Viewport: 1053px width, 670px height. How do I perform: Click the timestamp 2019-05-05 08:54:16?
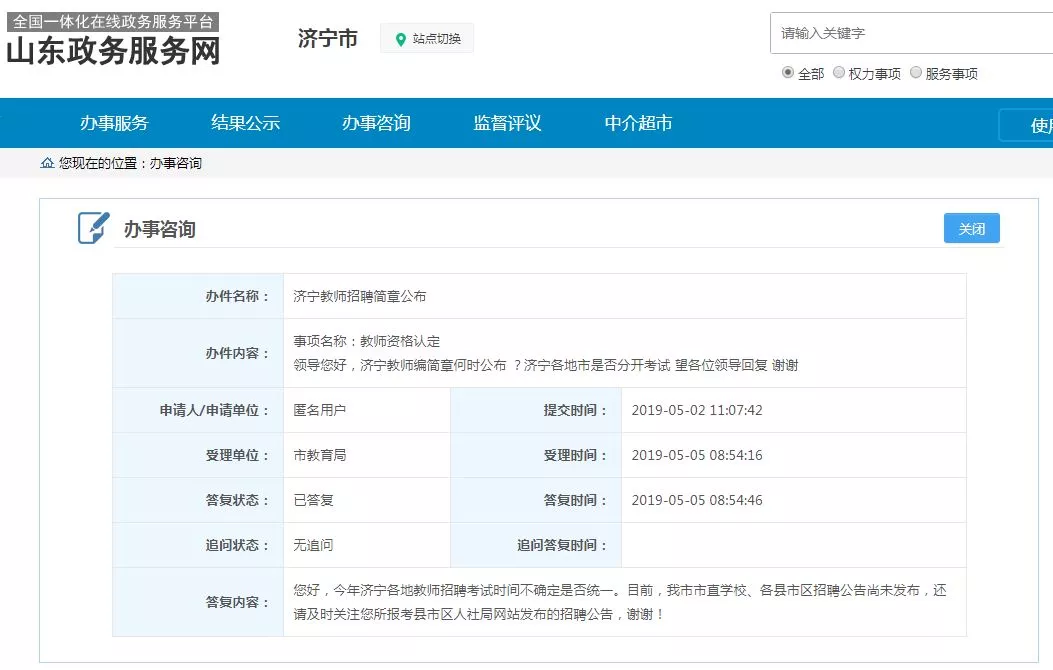(697, 455)
